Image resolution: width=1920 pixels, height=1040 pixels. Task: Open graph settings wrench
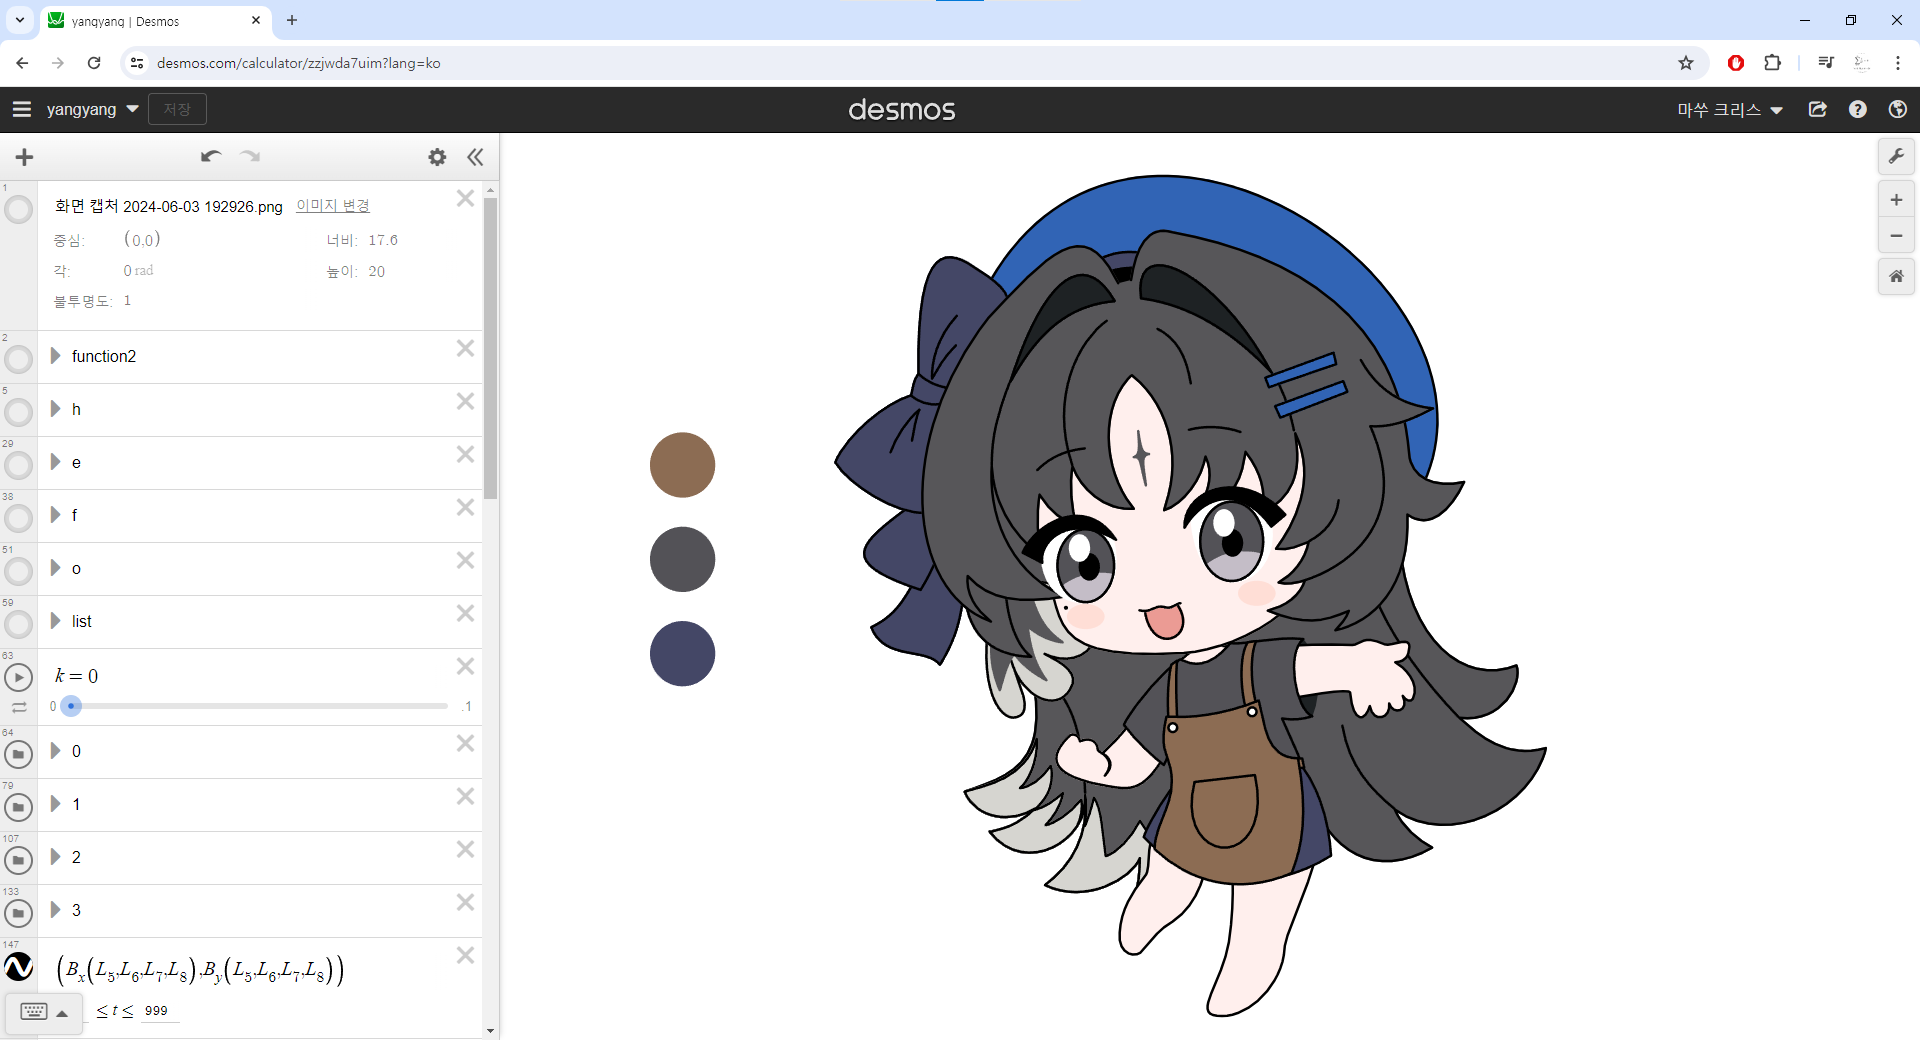[x=1896, y=156]
